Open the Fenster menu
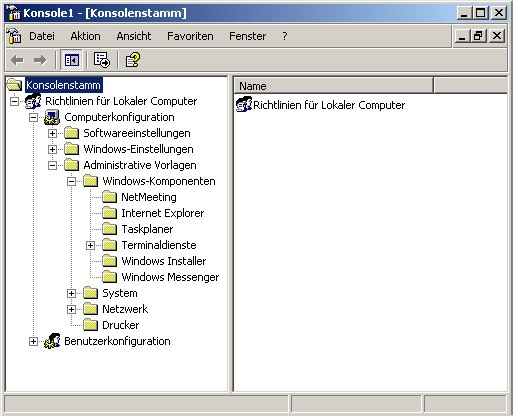This screenshot has height=416, width=513. (x=248, y=36)
